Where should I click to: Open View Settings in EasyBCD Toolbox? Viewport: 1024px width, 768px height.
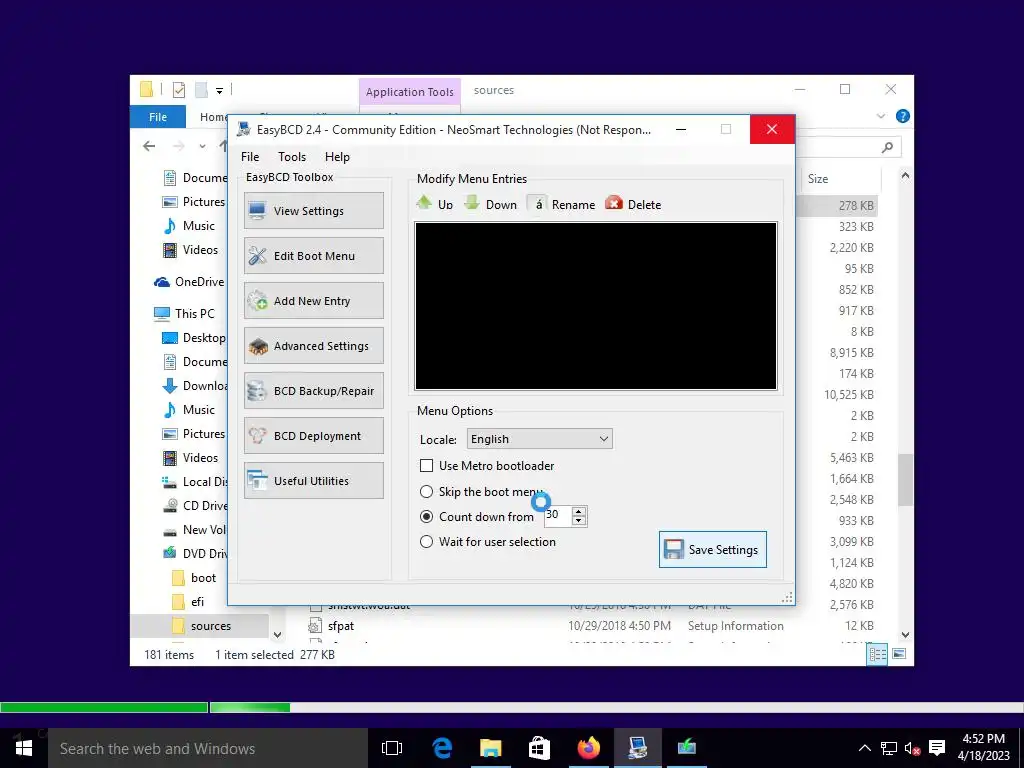(x=313, y=210)
